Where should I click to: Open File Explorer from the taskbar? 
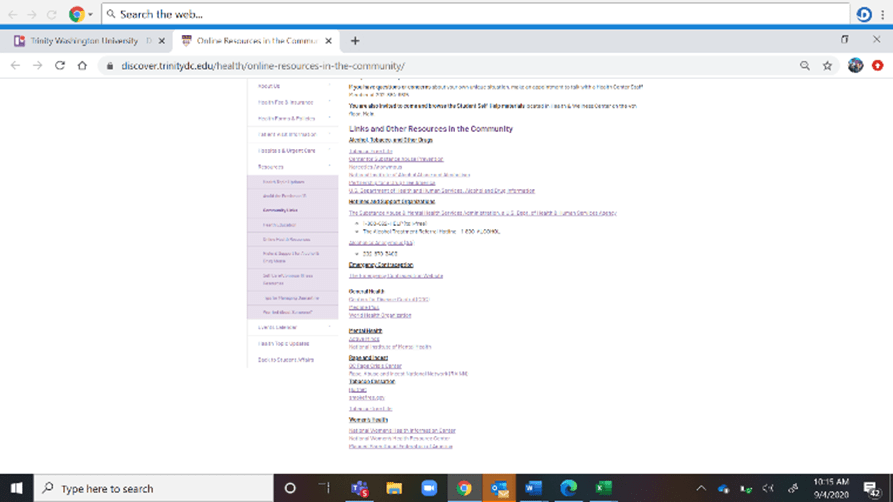click(x=394, y=488)
